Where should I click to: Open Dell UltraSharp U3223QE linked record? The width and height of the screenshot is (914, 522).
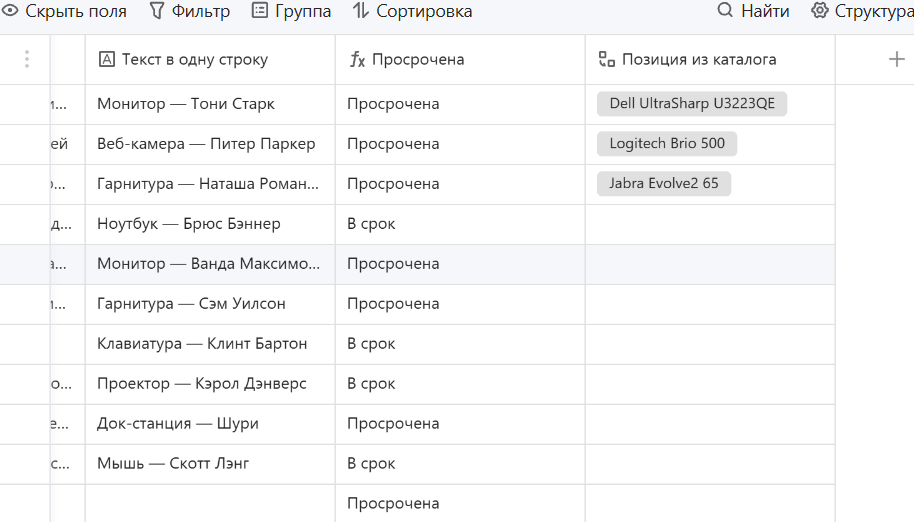click(692, 104)
